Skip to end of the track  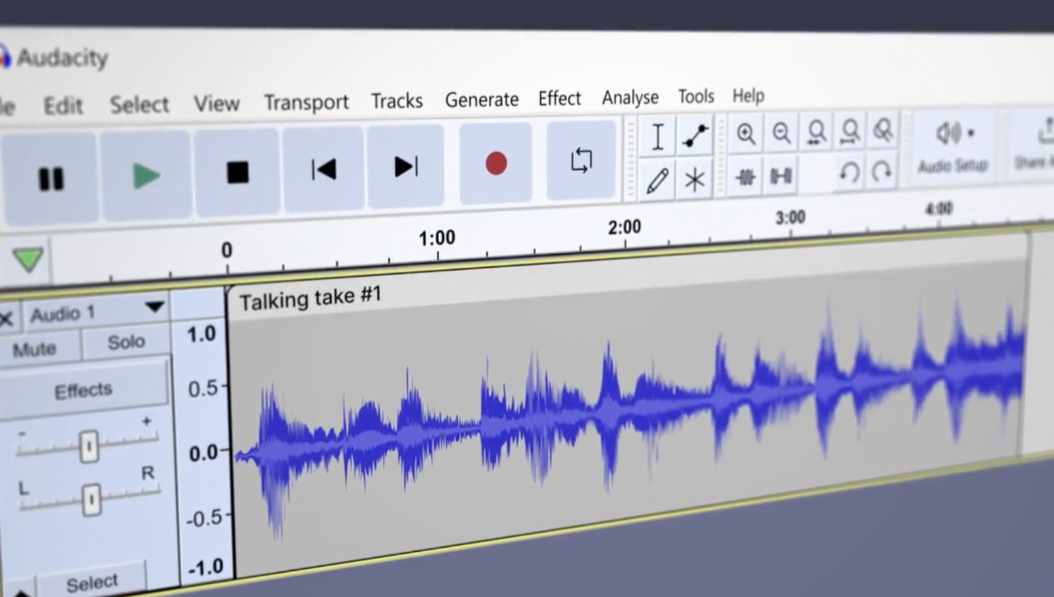tap(406, 166)
